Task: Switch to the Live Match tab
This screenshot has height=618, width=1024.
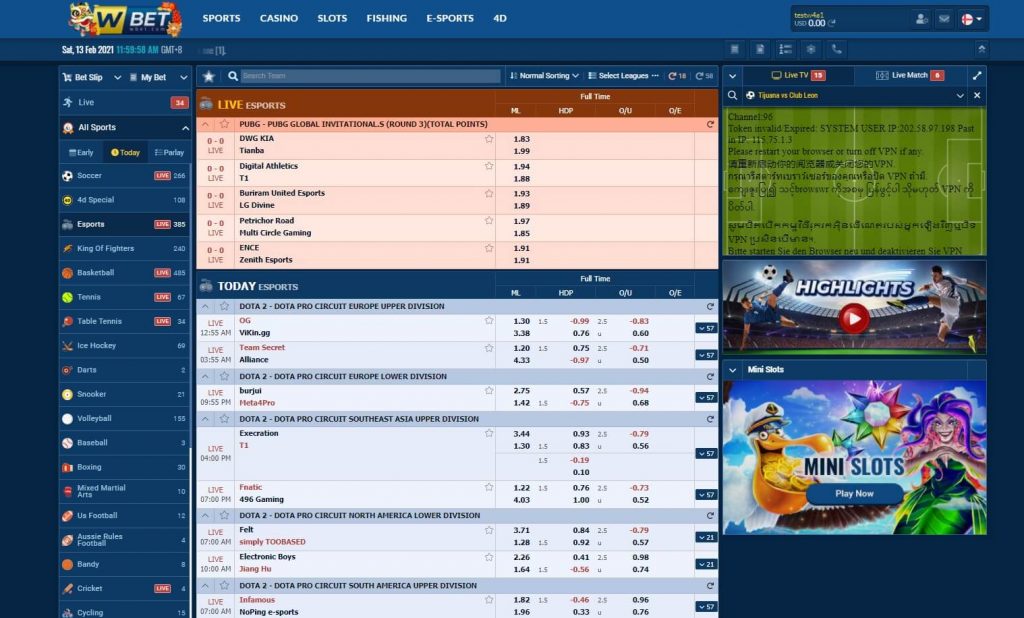Action: tap(910, 75)
